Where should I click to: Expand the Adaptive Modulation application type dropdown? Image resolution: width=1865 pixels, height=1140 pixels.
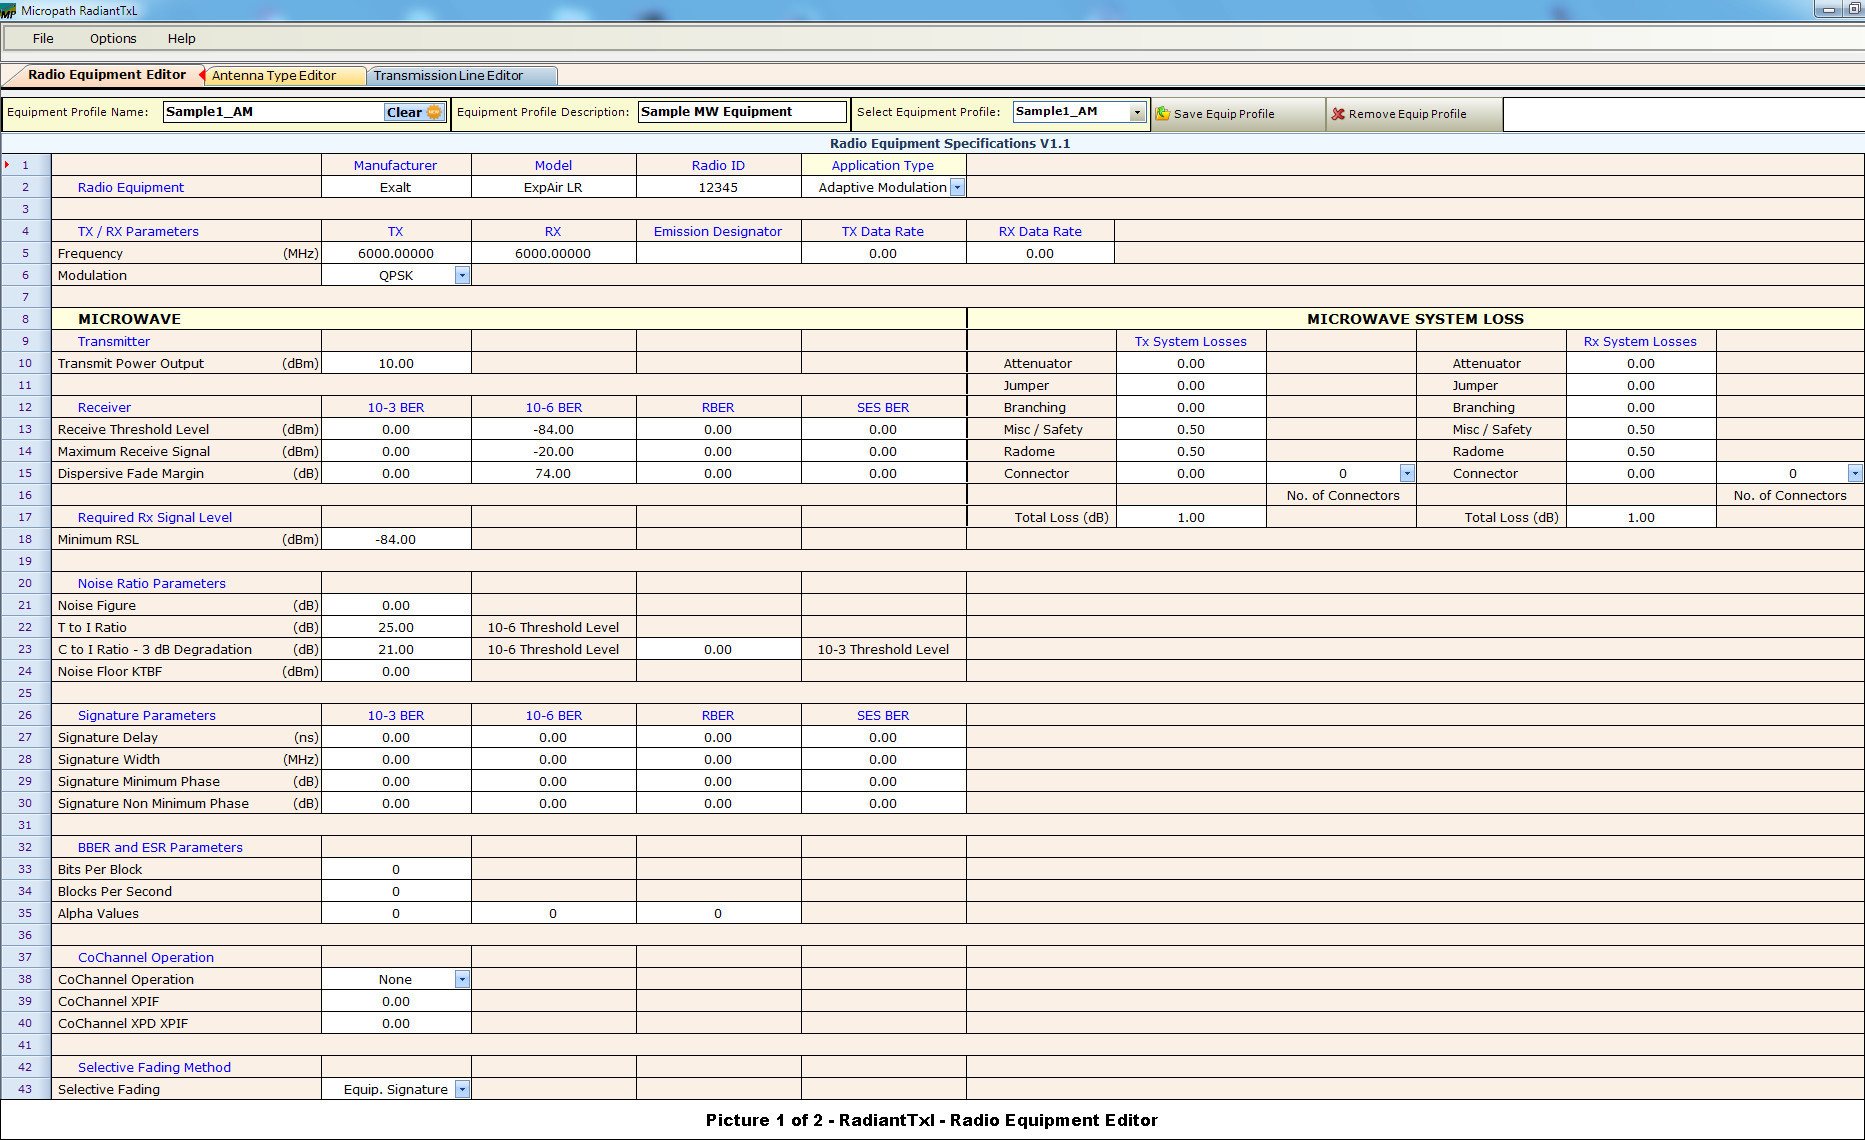coord(957,188)
